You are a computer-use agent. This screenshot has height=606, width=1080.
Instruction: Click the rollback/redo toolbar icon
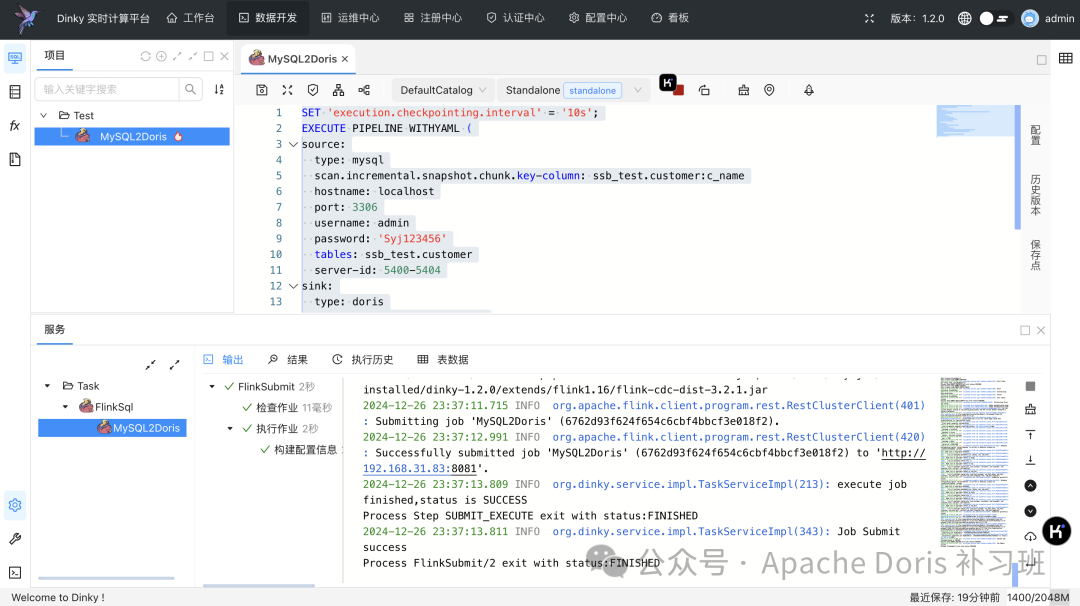pyautogui.click(x=704, y=90)
